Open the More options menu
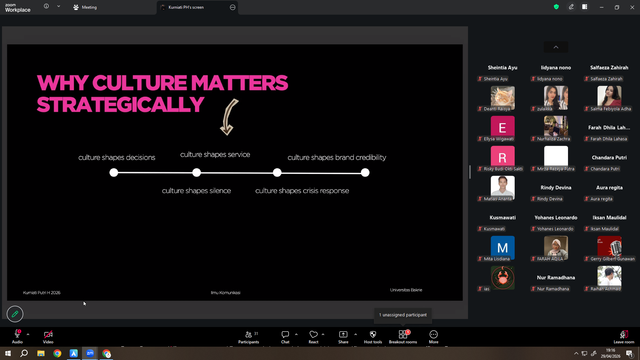This screenshot has height=360, width=640. pos(433,337)
